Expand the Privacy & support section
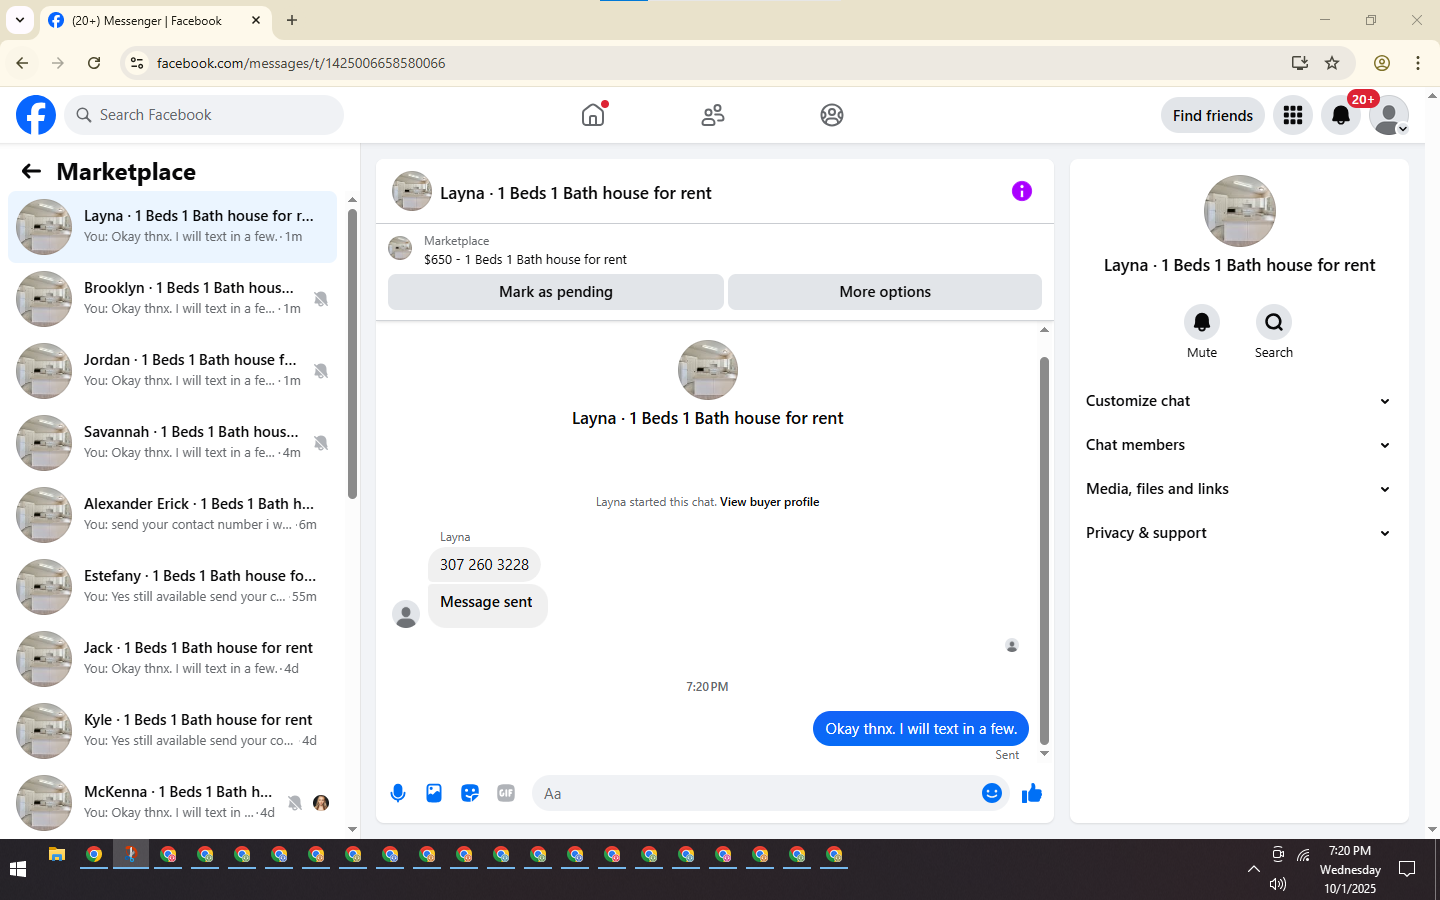This screenshot has width=1440, height=900. [1239, 533]
